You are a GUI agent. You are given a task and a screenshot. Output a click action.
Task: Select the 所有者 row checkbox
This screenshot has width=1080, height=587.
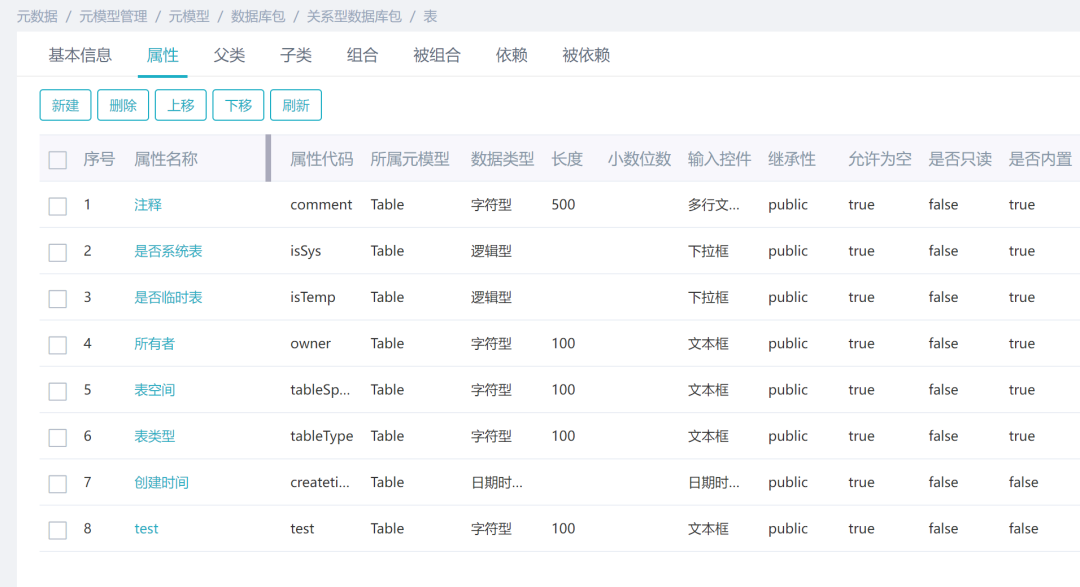tap(58, 344)
